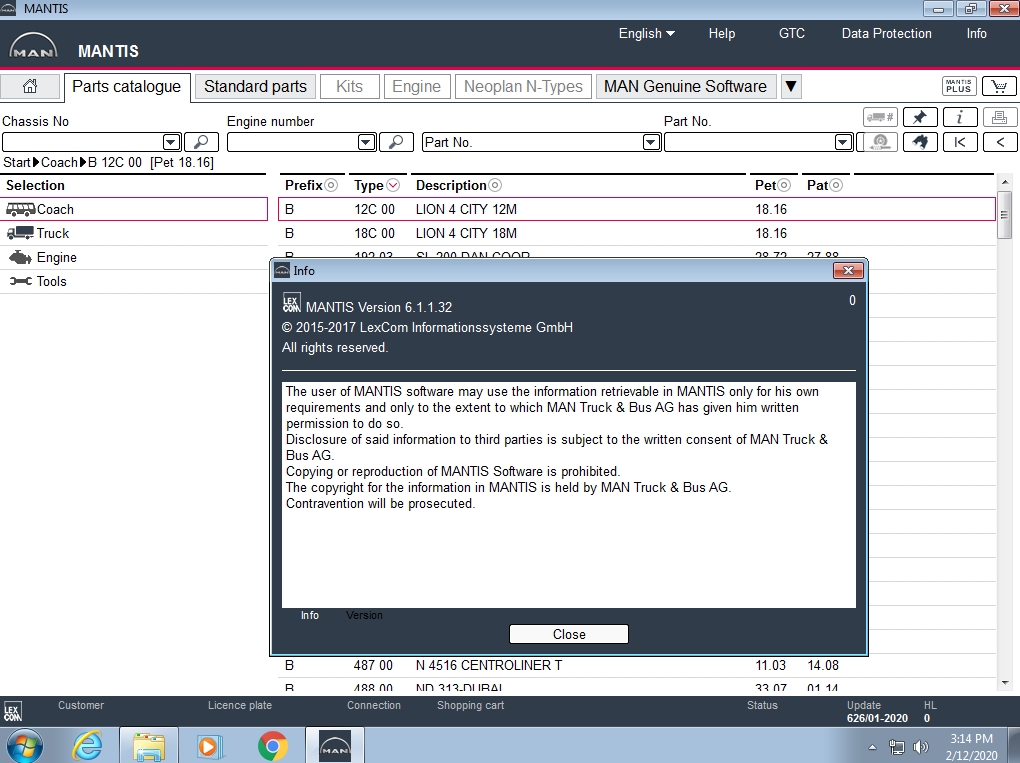Go to the home screen icon
Viewport: 1020px width, 763px height.
coord(30,87)
